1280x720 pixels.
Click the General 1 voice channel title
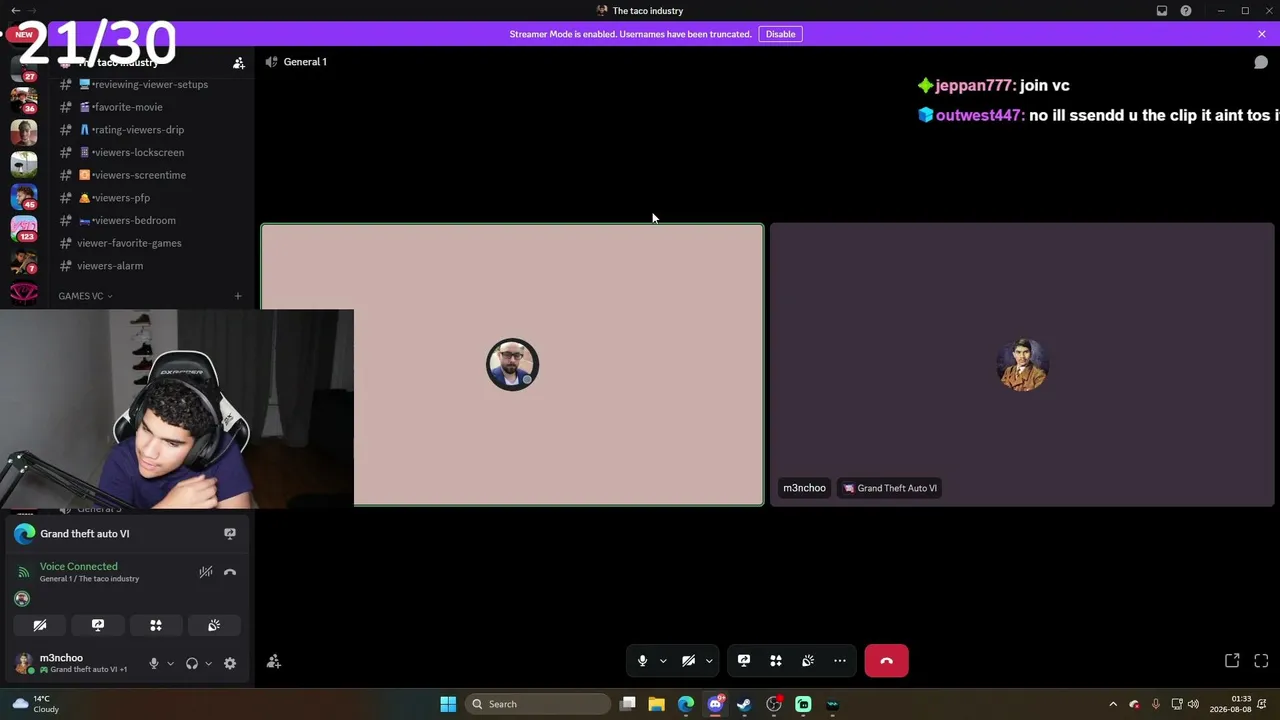(x=305, y=62)
